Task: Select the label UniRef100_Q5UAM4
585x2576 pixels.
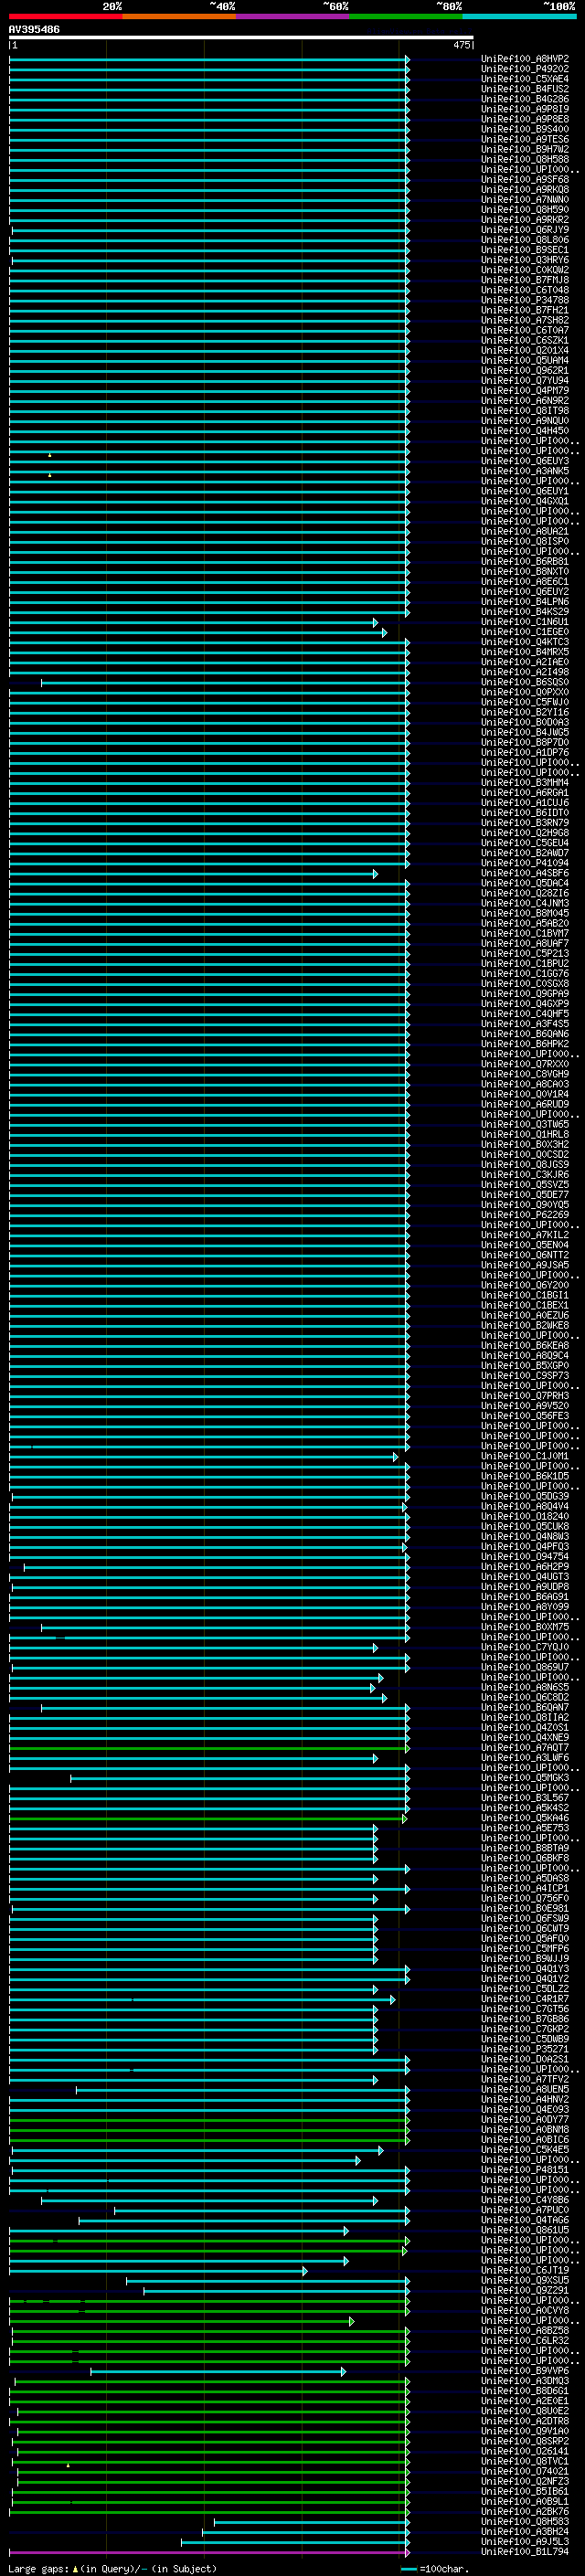Action: [x=525, y=360]
